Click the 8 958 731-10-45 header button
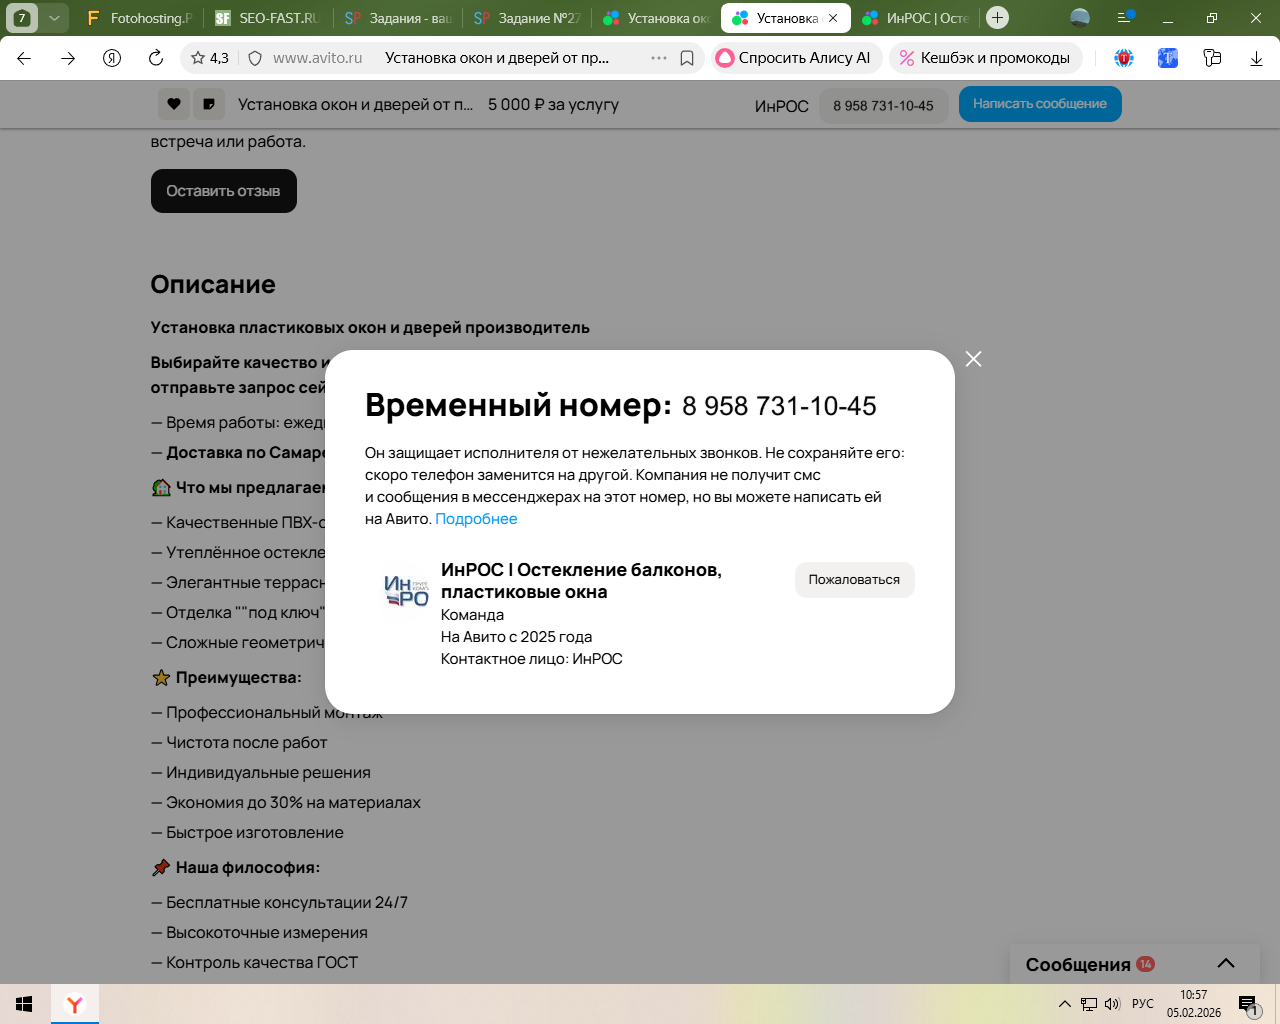Screen dimensions: 1280x1024 coord(883,106)
